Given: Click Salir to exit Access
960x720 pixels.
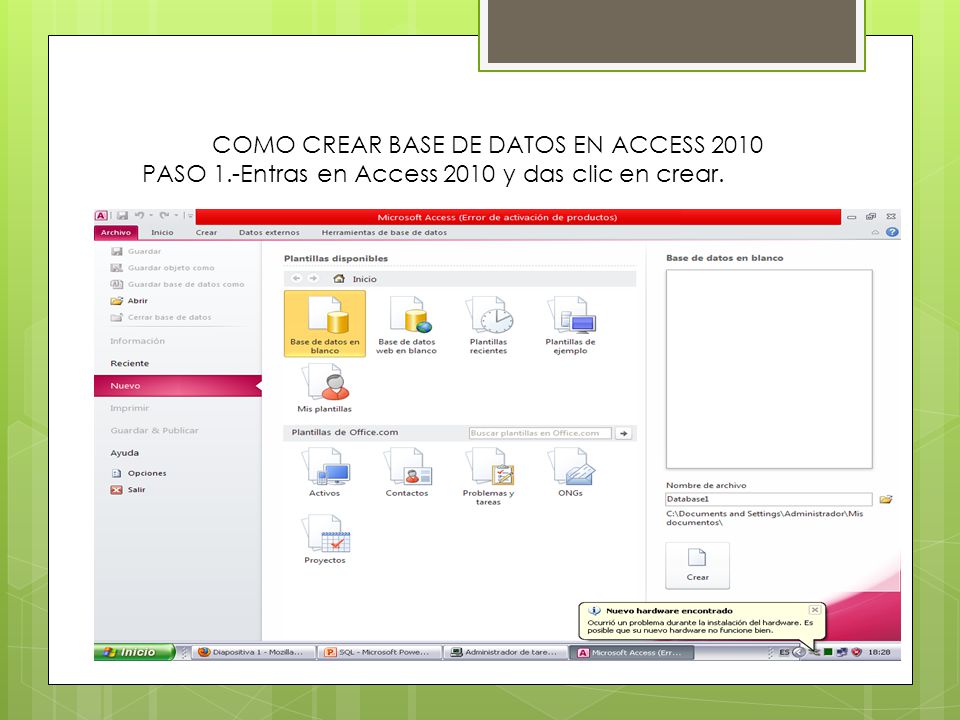Looking at the screenshot, I should [x=128, y=490].
